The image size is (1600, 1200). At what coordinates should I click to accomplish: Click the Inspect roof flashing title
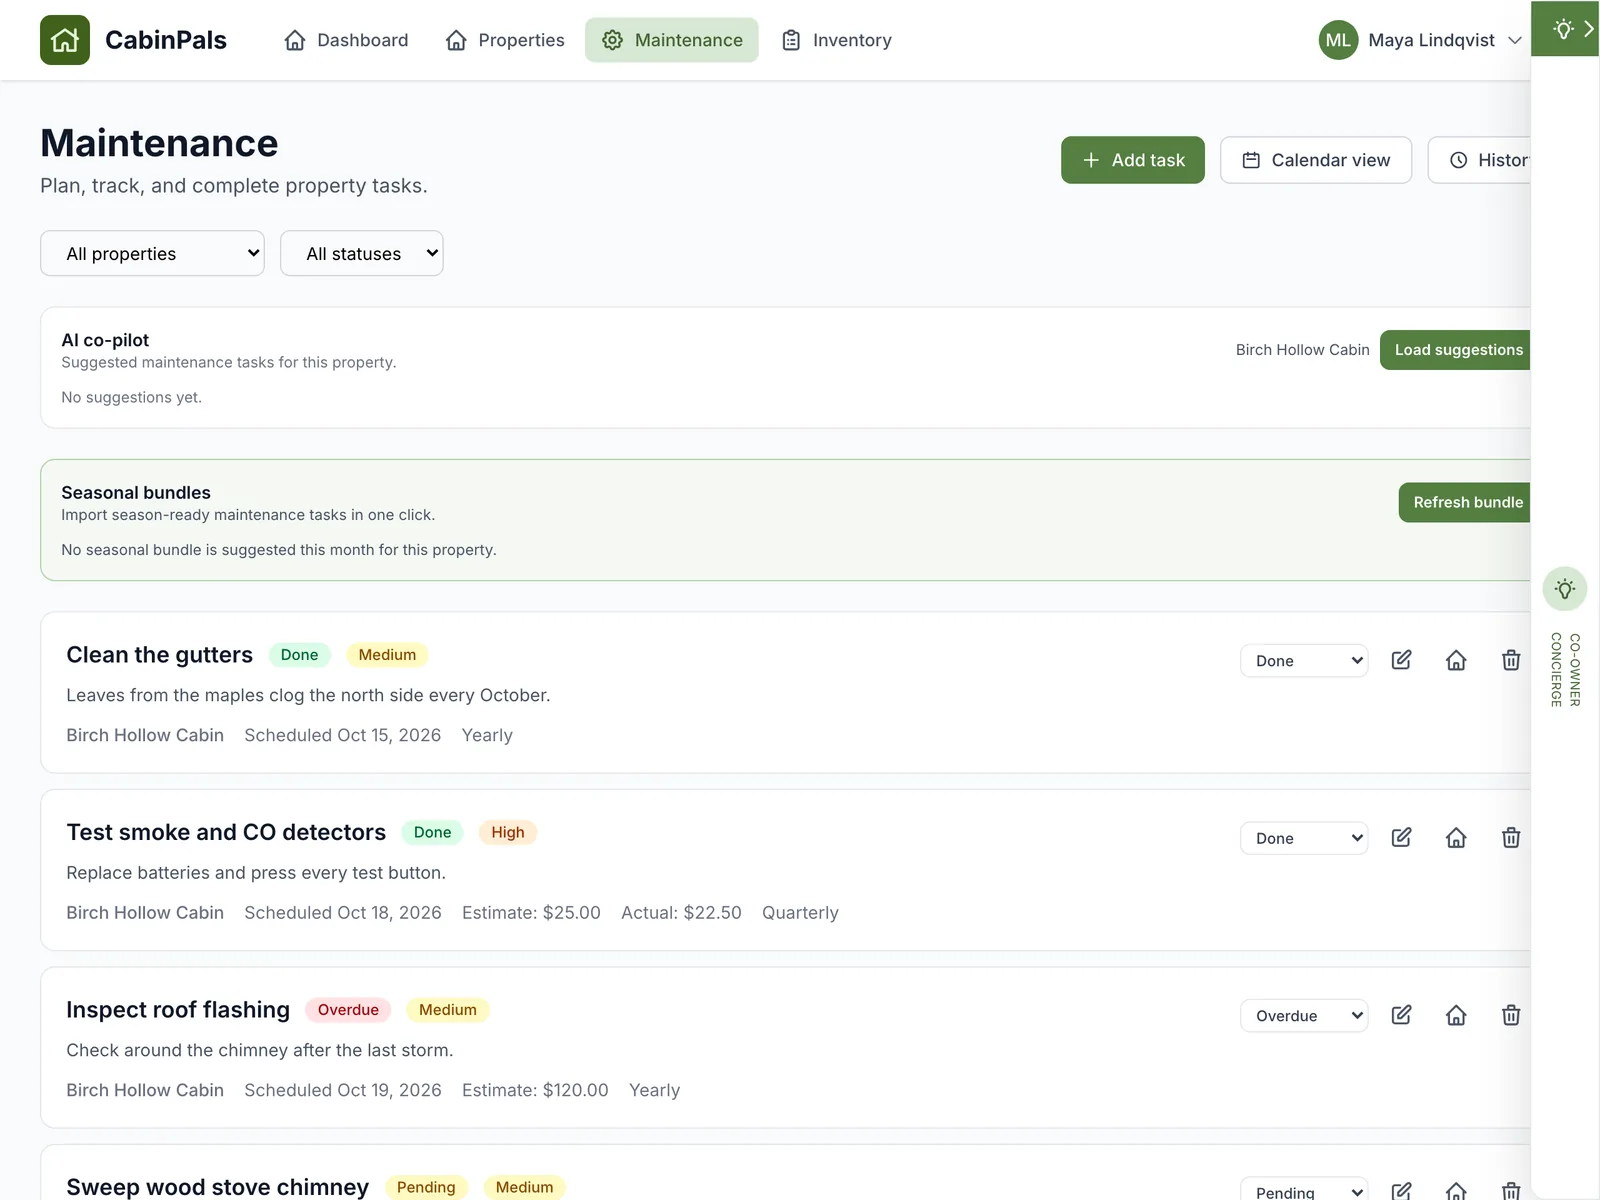[x=178, y=1010]
